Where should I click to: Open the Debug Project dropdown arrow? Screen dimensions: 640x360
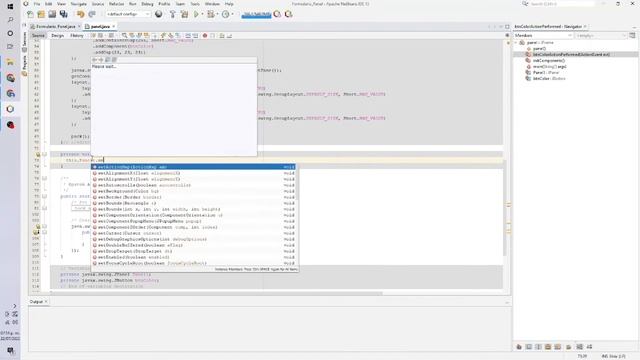[x=217, y=14]
